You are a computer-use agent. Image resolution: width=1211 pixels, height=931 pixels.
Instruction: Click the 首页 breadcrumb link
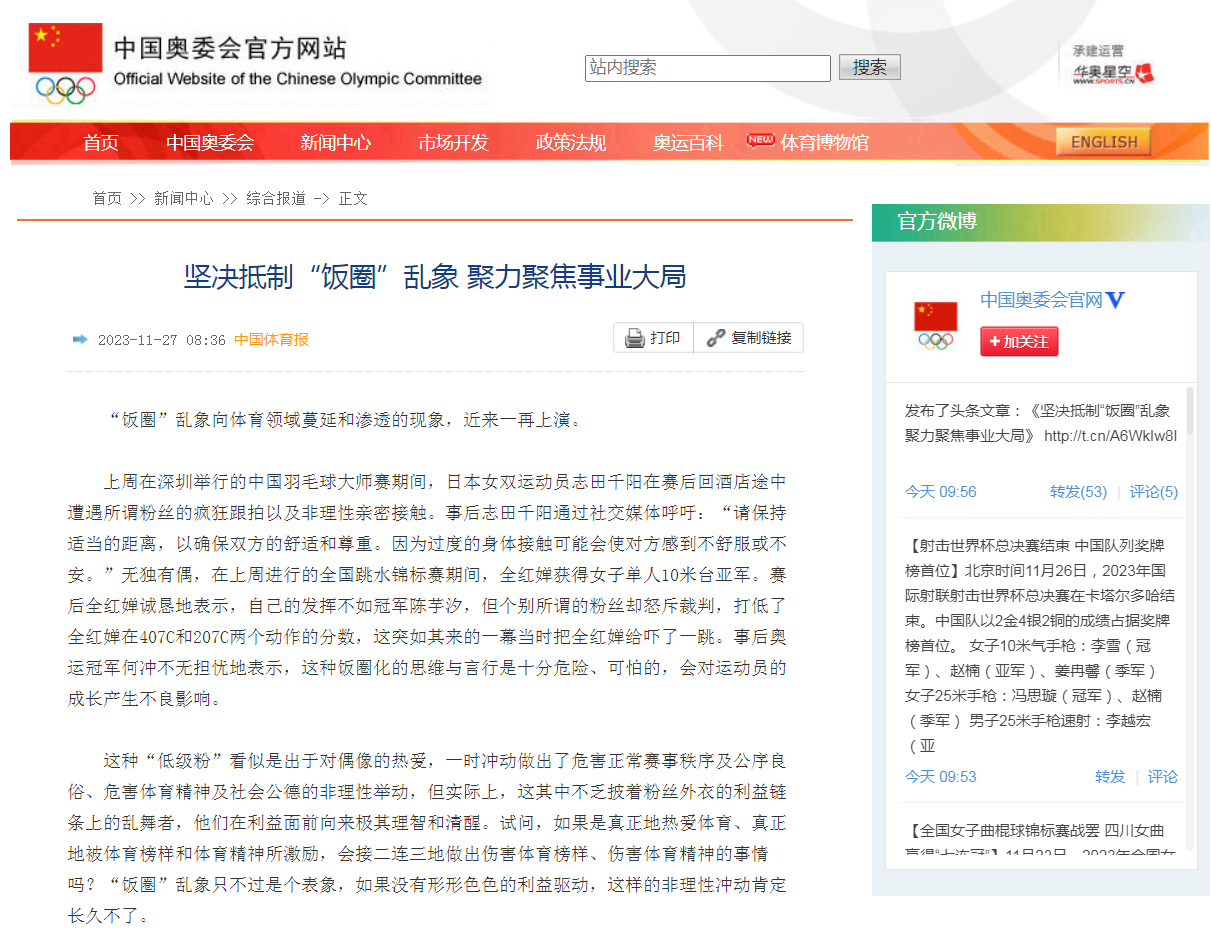[107, 198]
